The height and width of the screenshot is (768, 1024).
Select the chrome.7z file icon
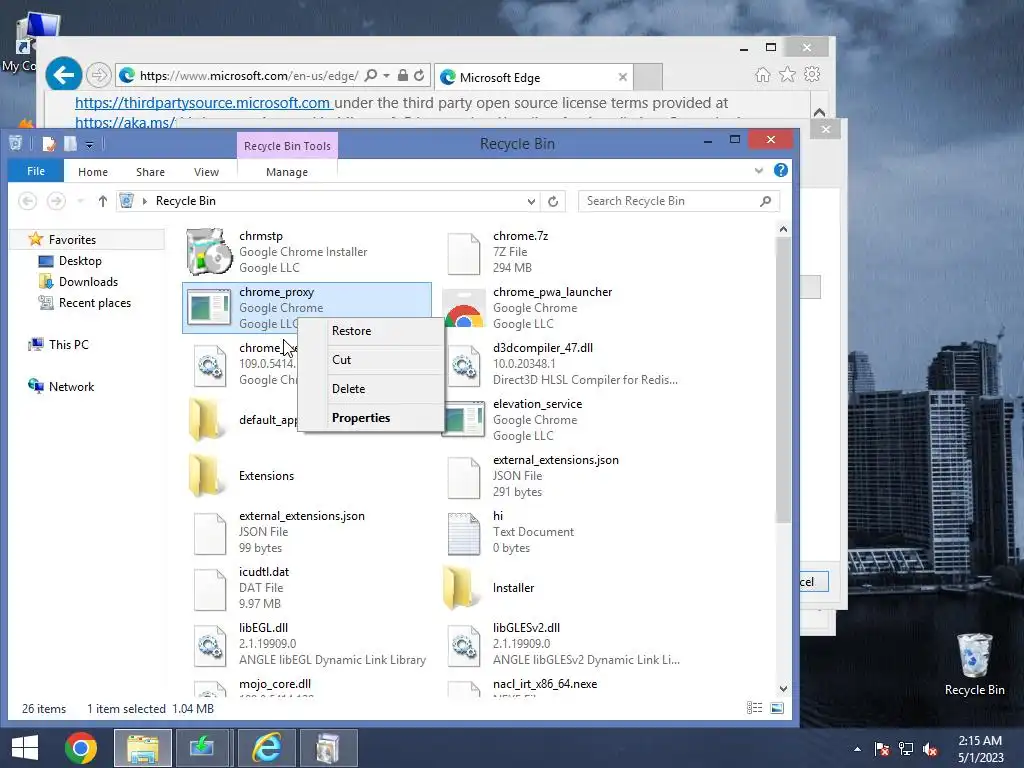pos(464,253)
